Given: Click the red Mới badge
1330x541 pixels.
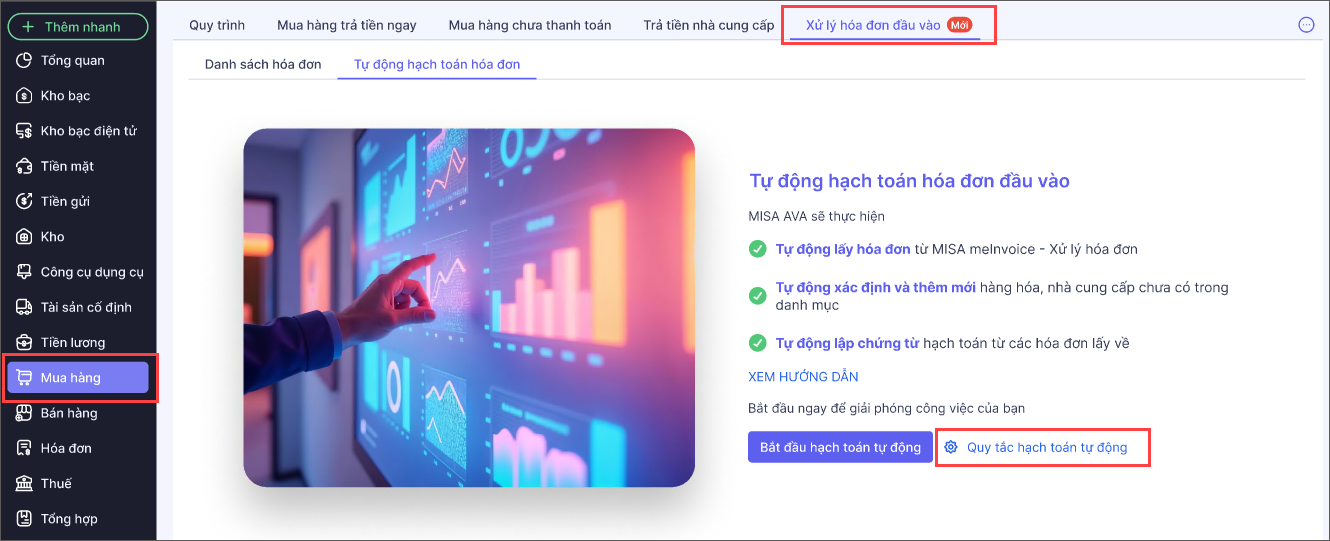Looking at the screenshot, I should click(x=960, y=25).
